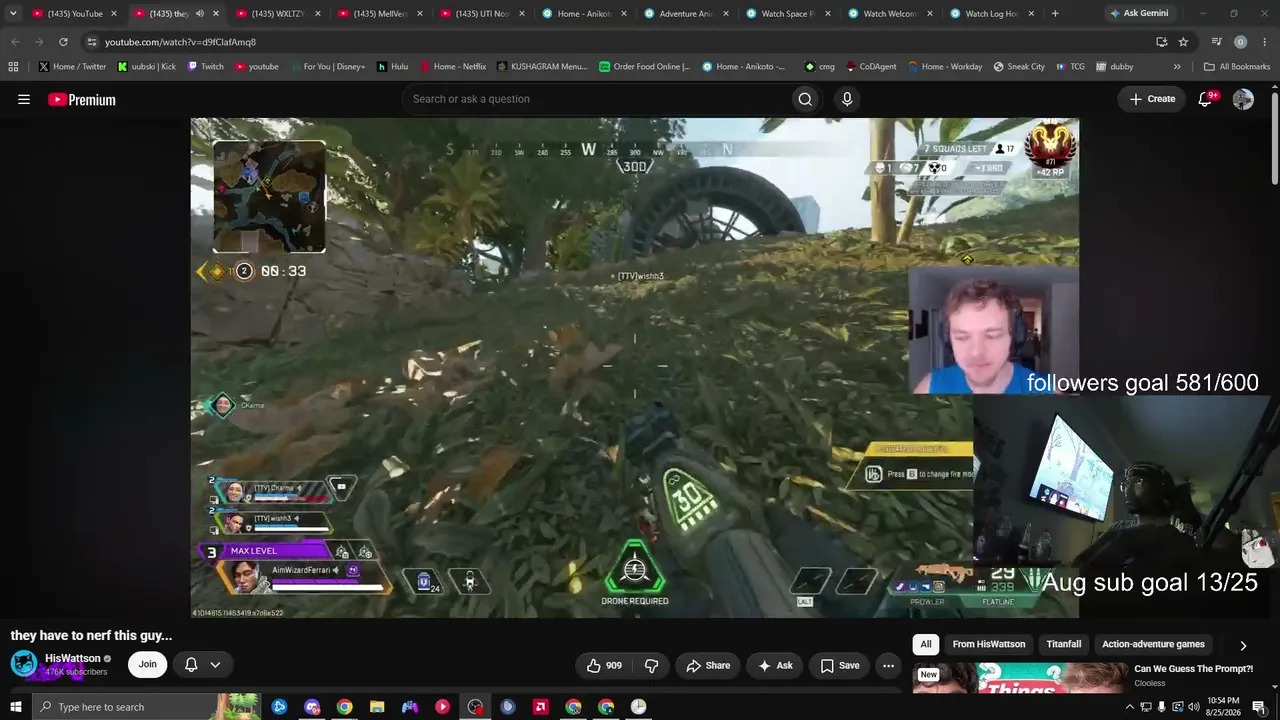
Task: Mute the playing tab via speaker icon
Action: pos(199,14)
